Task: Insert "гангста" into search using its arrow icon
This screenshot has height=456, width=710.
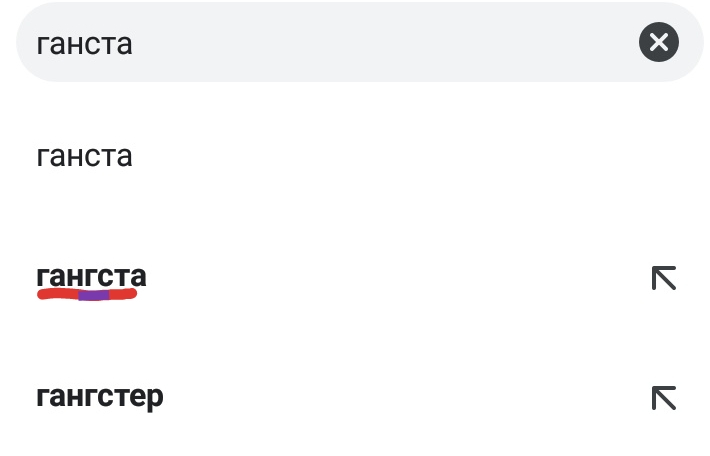Action: point(663,277)
